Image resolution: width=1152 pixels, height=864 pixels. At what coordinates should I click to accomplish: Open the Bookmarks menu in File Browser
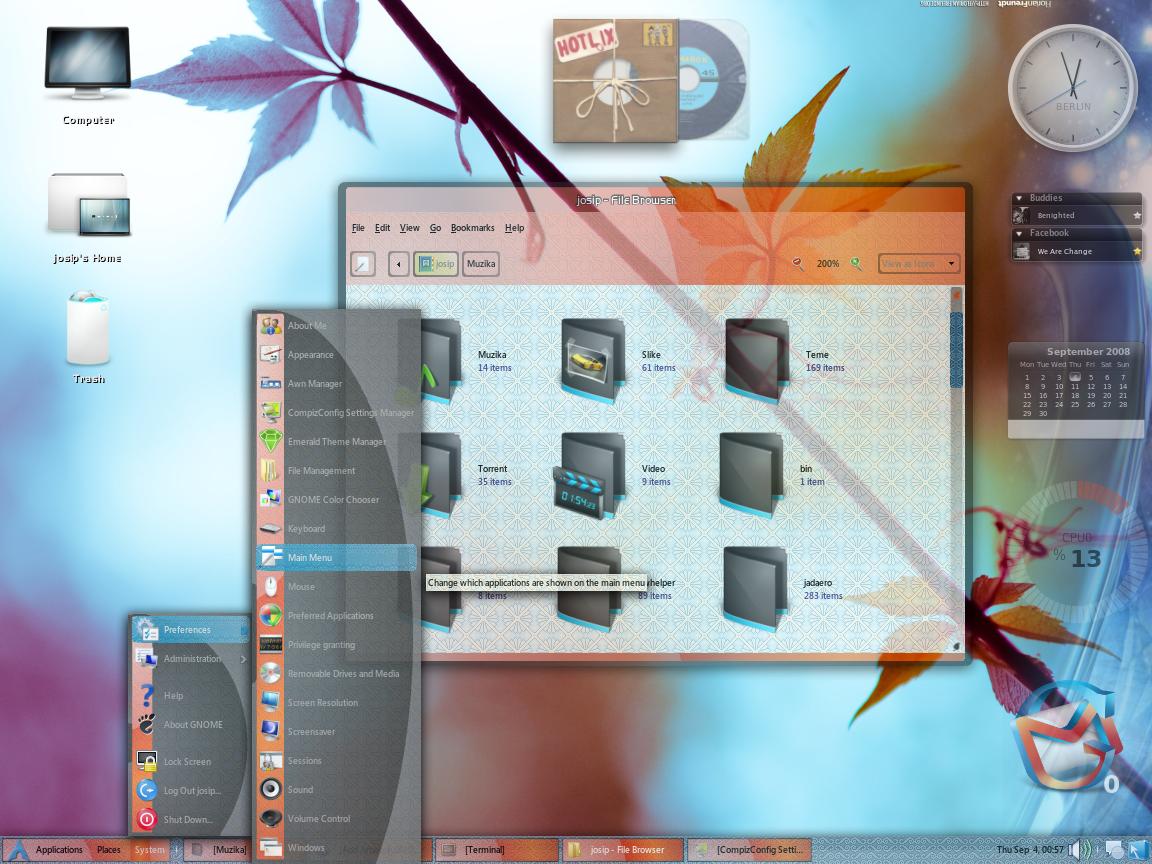click(x=472, y=228)
